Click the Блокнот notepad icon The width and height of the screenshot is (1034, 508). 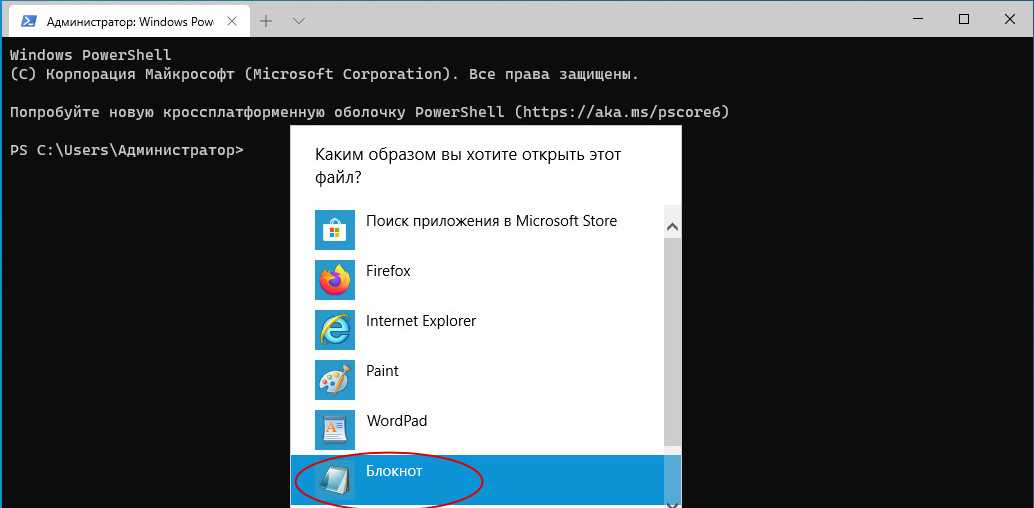[x=335, y=480]
